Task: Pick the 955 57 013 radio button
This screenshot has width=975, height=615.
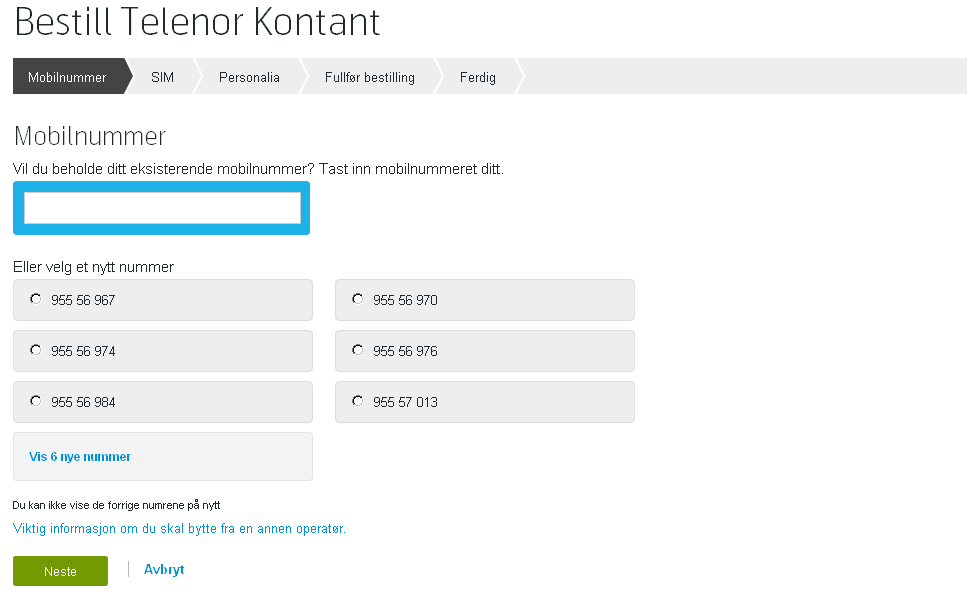Action: coord(358,401)
